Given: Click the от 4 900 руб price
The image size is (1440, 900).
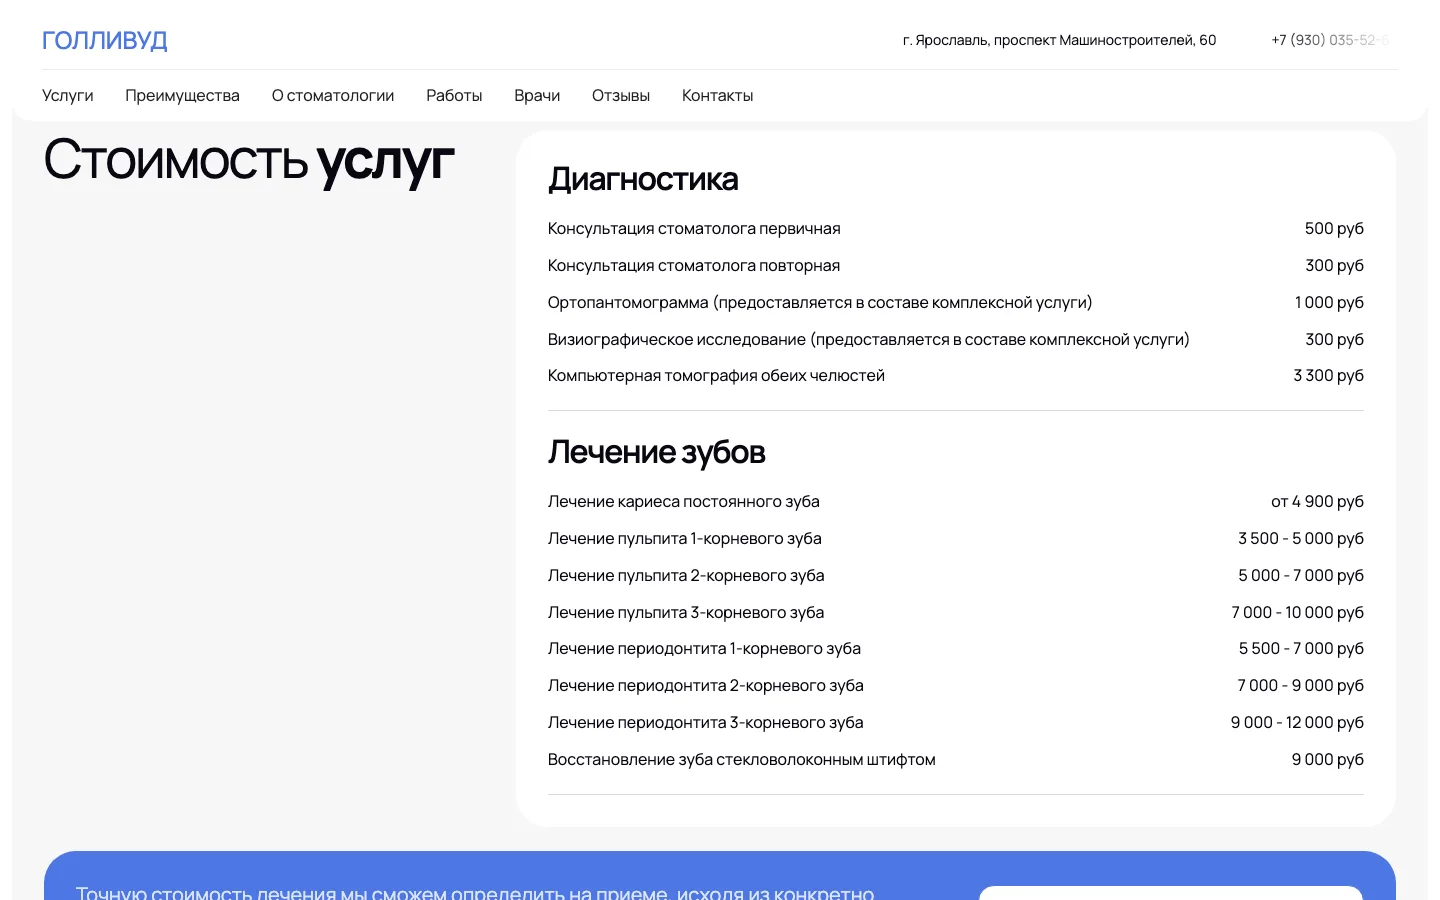Looking at the screenshot, I should pos(1317,502).
